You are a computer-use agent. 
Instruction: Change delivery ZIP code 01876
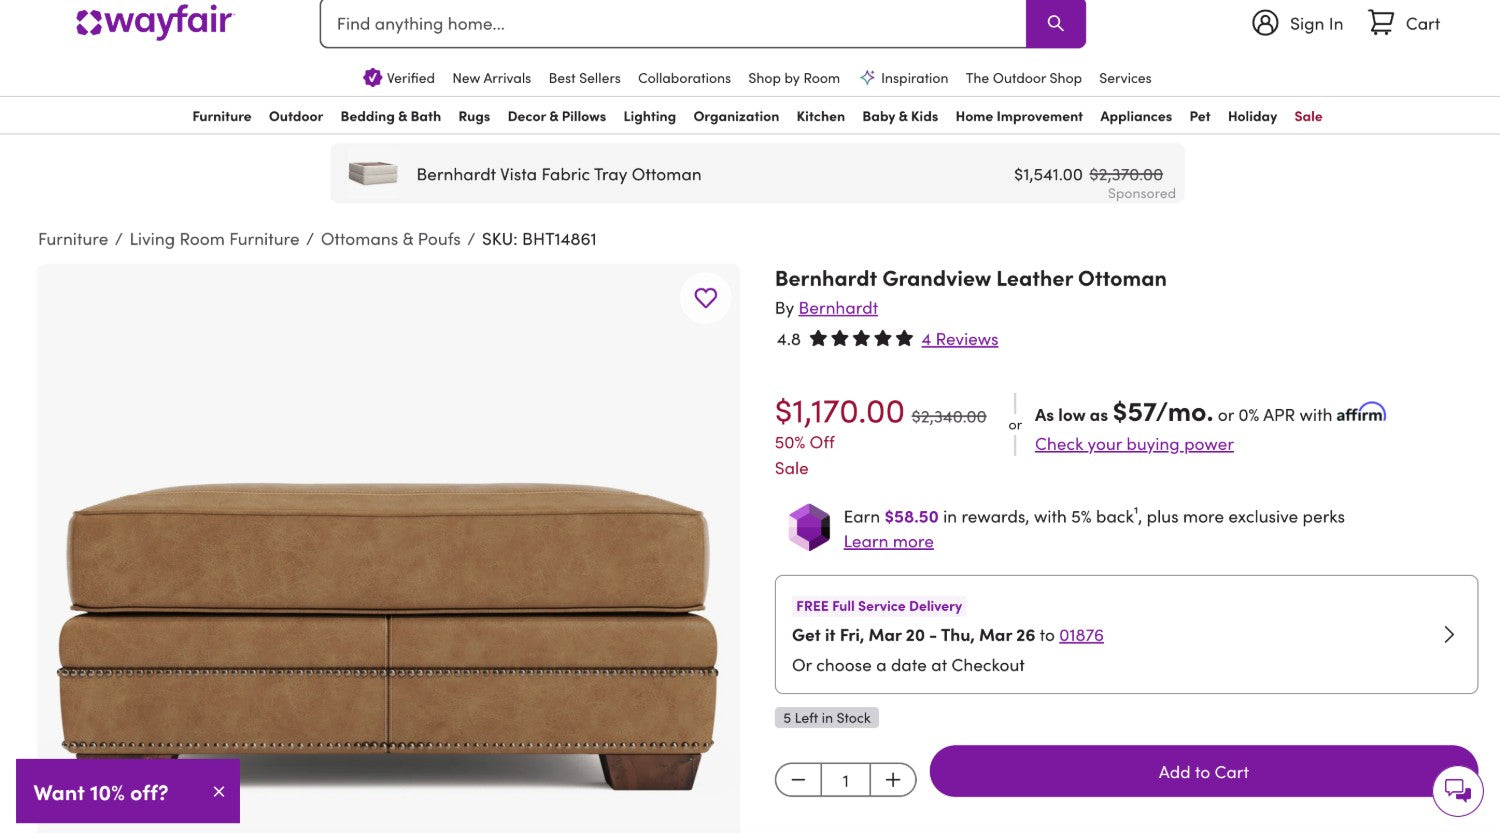point(1081,635)
